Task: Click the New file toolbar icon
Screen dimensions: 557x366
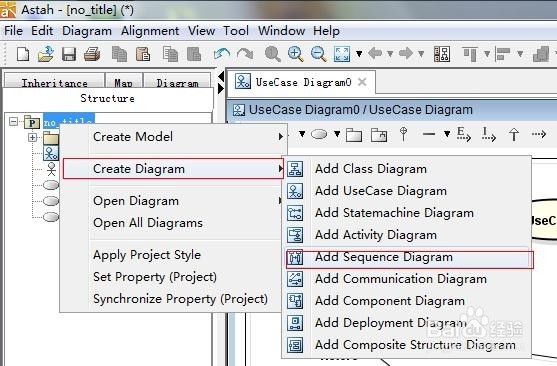Action: tap(23, 54)
